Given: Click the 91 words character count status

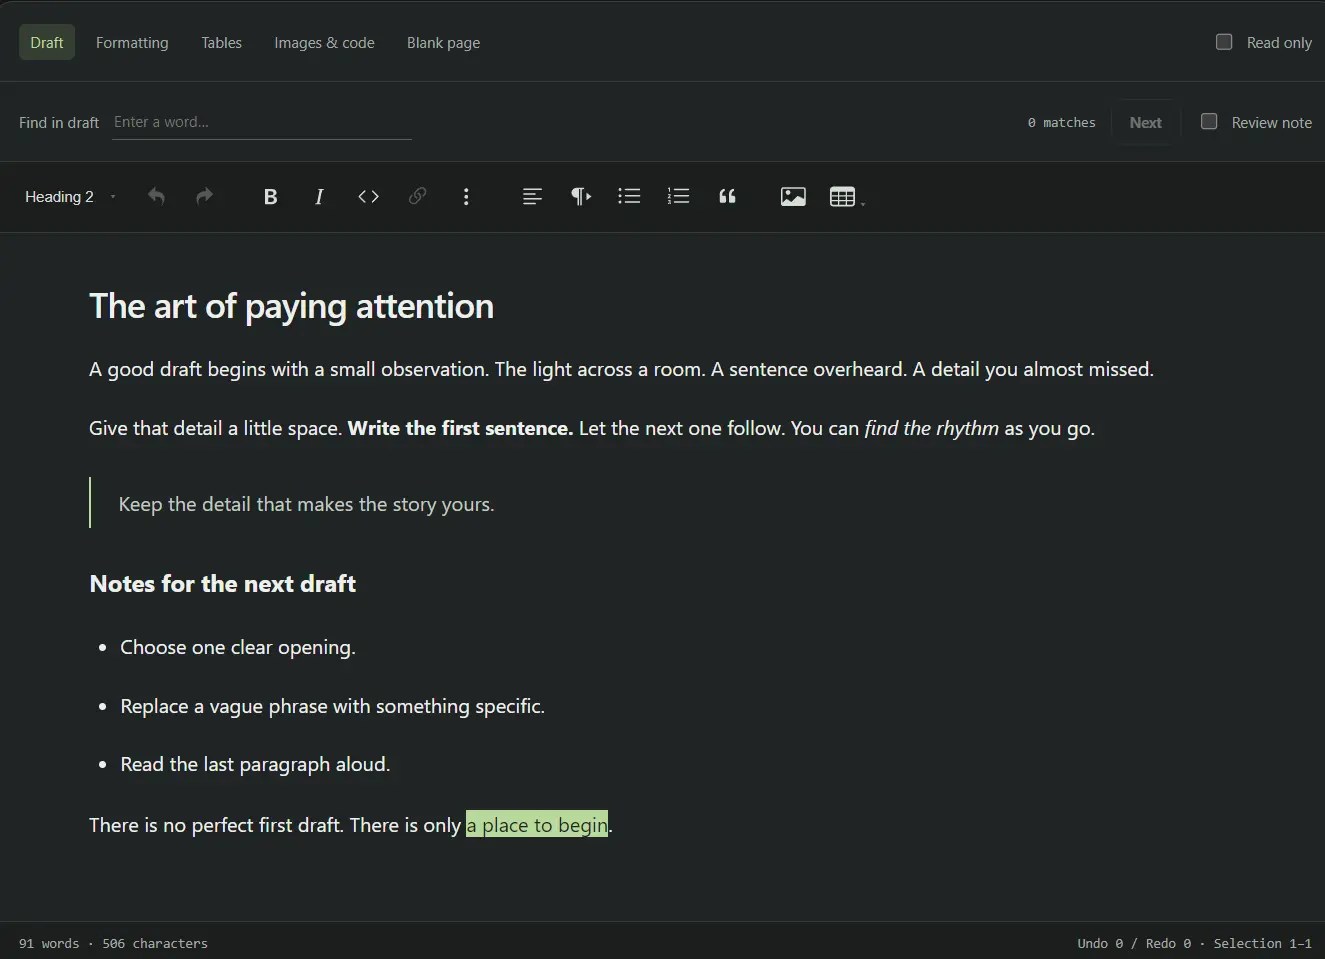Looking at the screenshot, I should click(113, 943).
